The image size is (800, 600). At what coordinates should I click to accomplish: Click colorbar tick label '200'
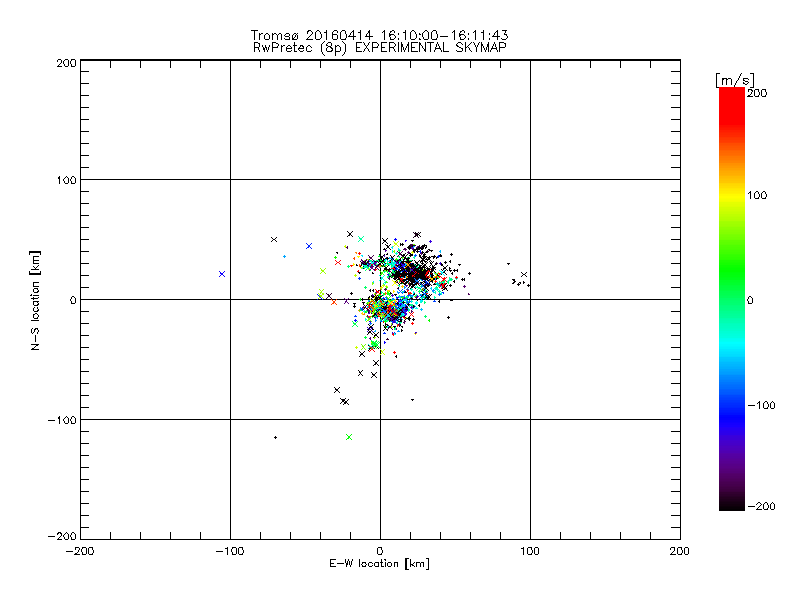point(757,93)
